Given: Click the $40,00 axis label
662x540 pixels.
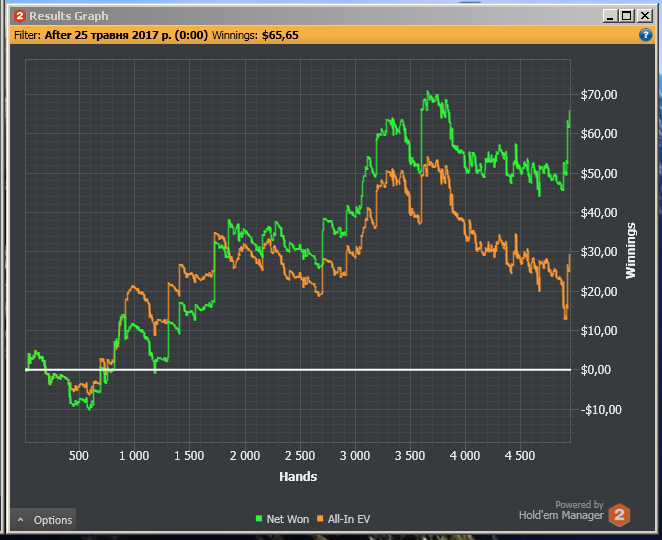Looking at the screenshot, I should coord(599,213).
